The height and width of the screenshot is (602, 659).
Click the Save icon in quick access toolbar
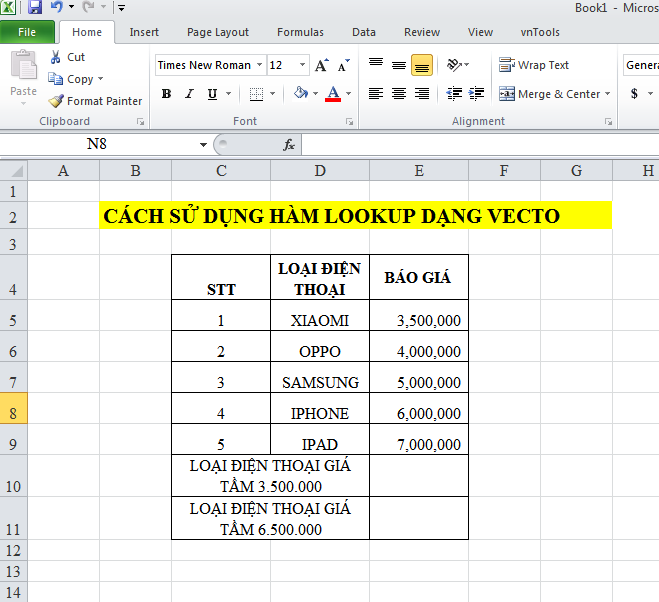click(x=35, y=7)
